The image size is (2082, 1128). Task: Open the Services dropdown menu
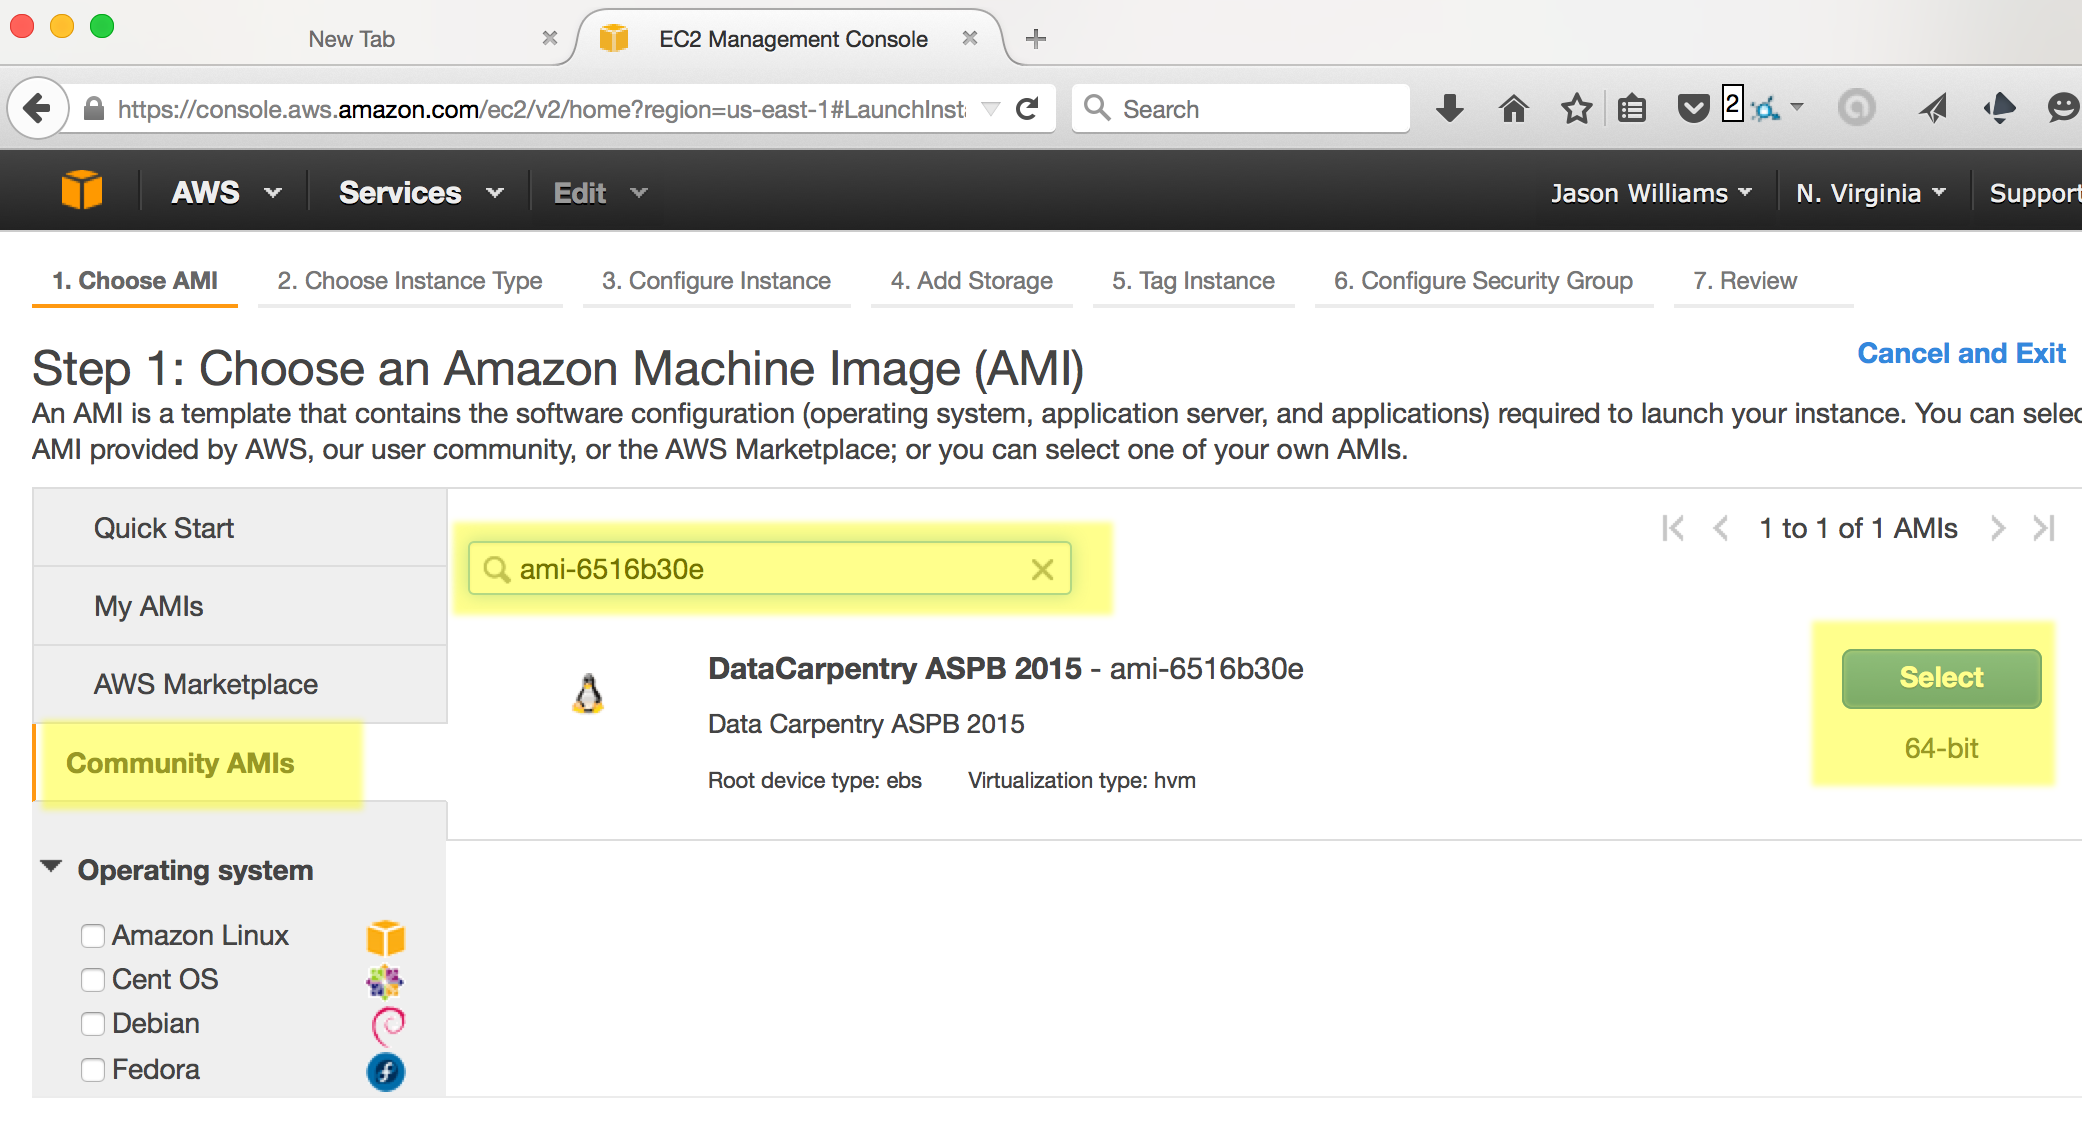tap(420, 192)
